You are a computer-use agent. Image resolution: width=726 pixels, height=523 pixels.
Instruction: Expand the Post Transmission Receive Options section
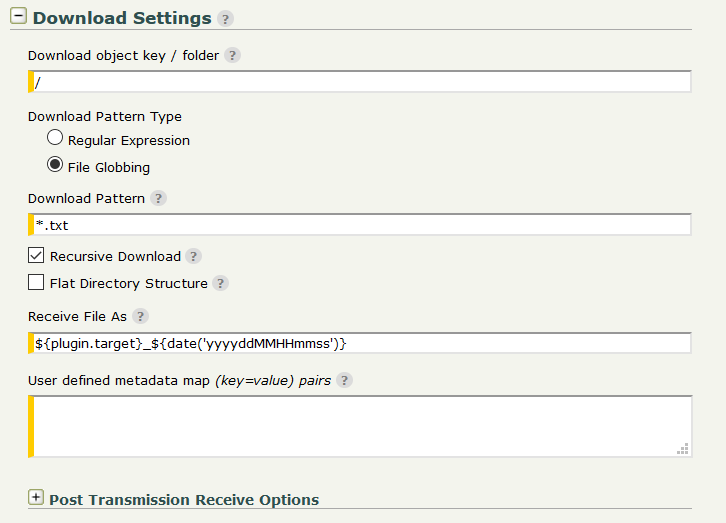(36, 497)
